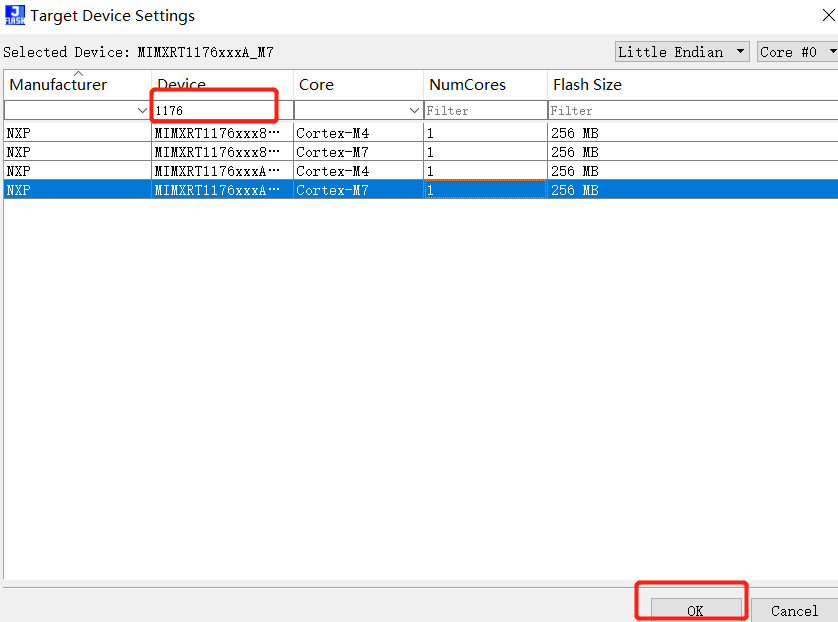Open the Little Endian dropdown
This screenshot has height=622, width=838.
tap(682, 52)
